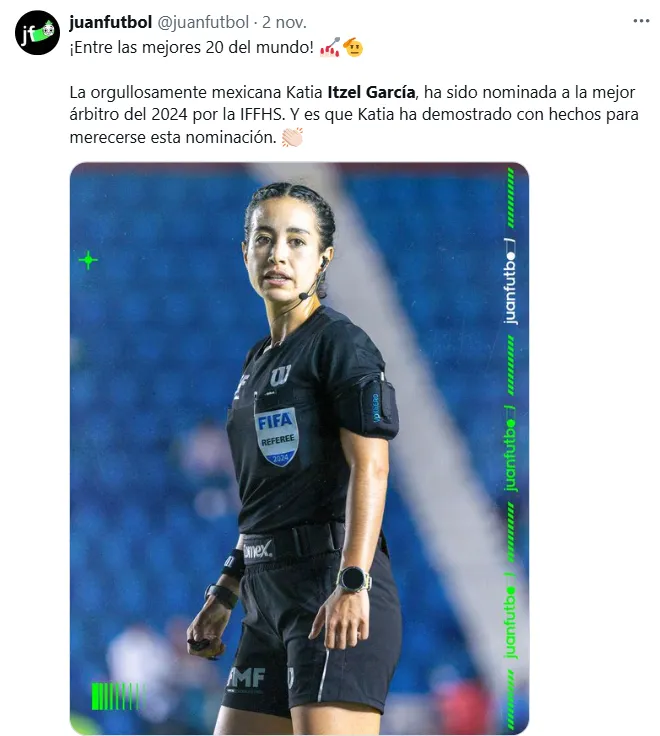The height and width of the screenshot is (736, 660).
Task: Click the tweet headline about mejores 20
Action: (191, 47)
